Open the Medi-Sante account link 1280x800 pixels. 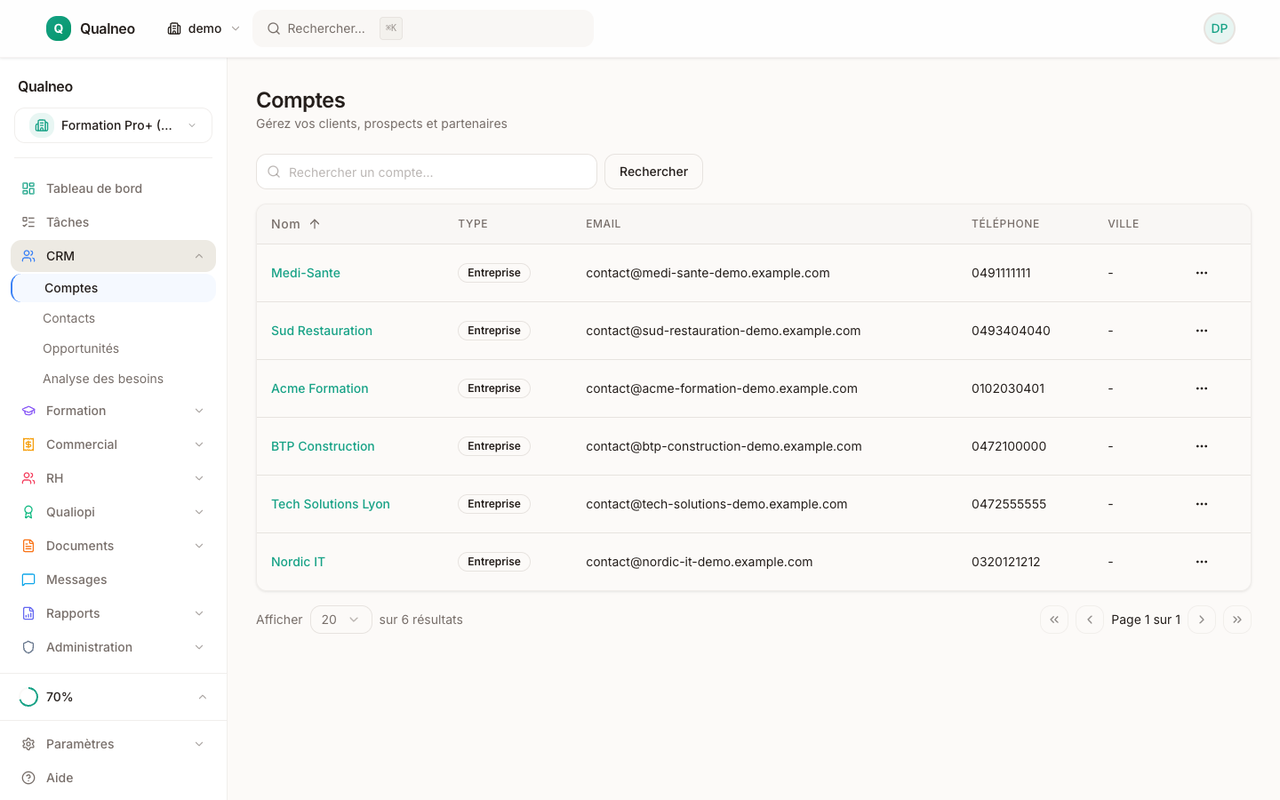[x=306, y=273]
